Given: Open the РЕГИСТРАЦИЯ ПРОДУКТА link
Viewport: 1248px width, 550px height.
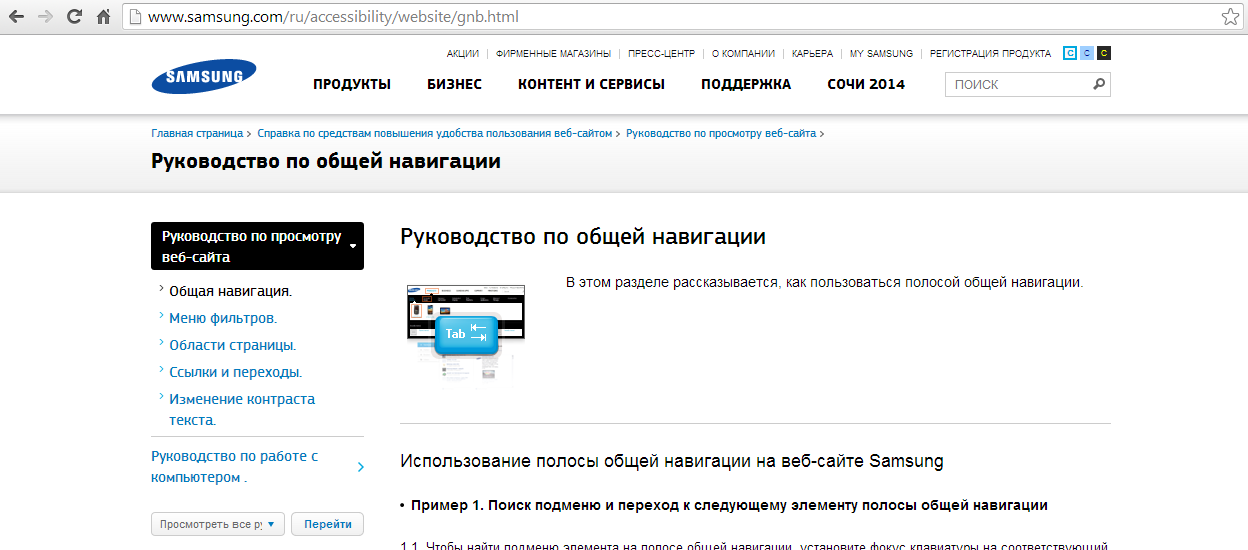Looking at the screenshot, I should [x=990, y=54].
